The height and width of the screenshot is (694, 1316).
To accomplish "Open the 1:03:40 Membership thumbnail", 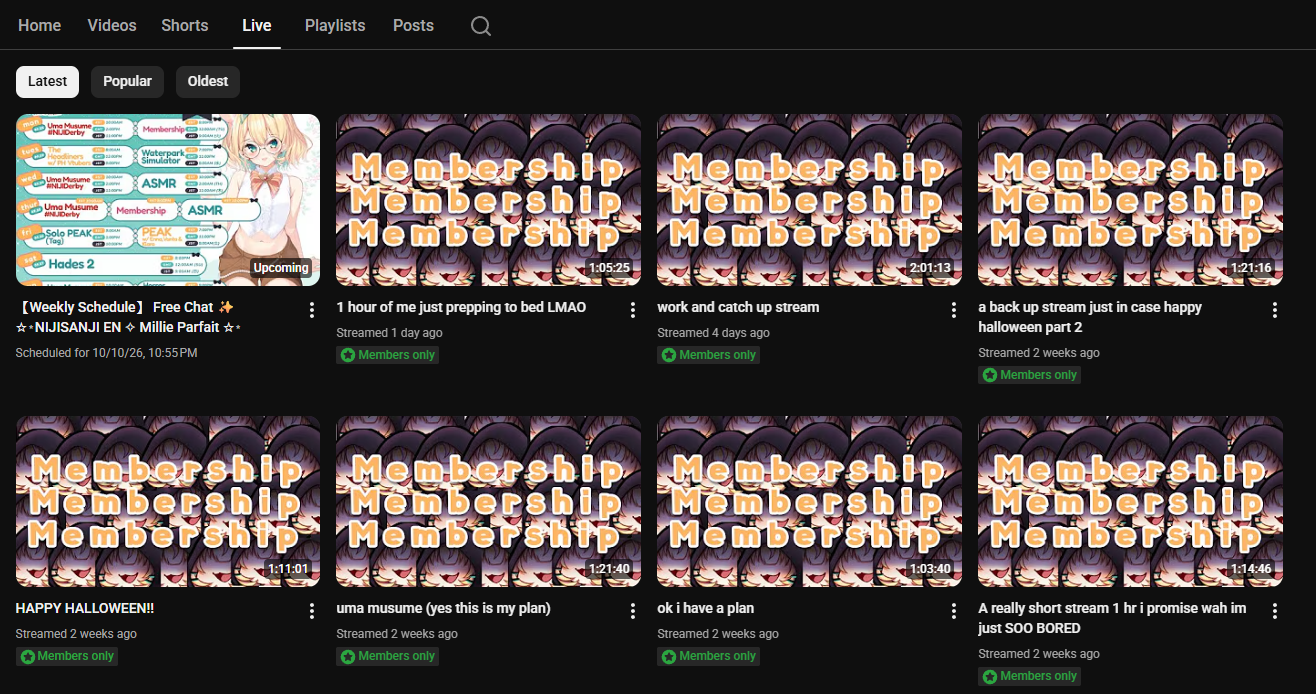I will [810, 501].
